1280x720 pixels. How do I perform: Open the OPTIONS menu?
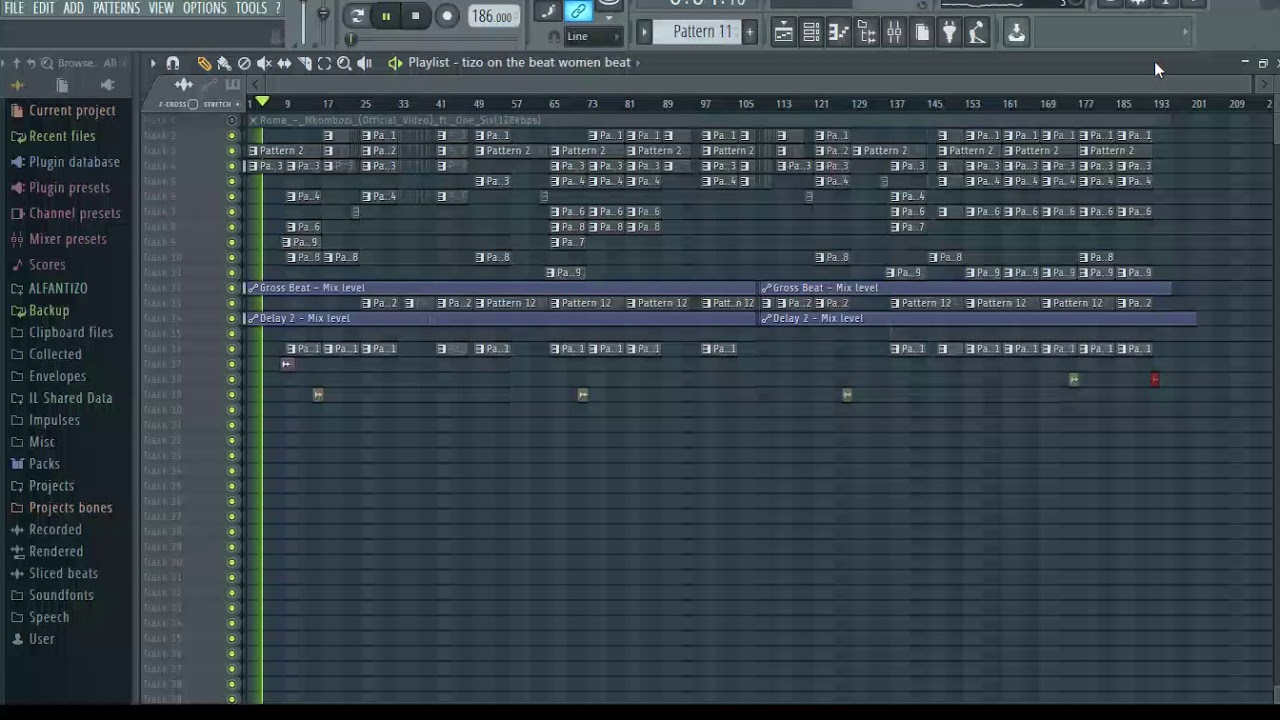point(205,8)
